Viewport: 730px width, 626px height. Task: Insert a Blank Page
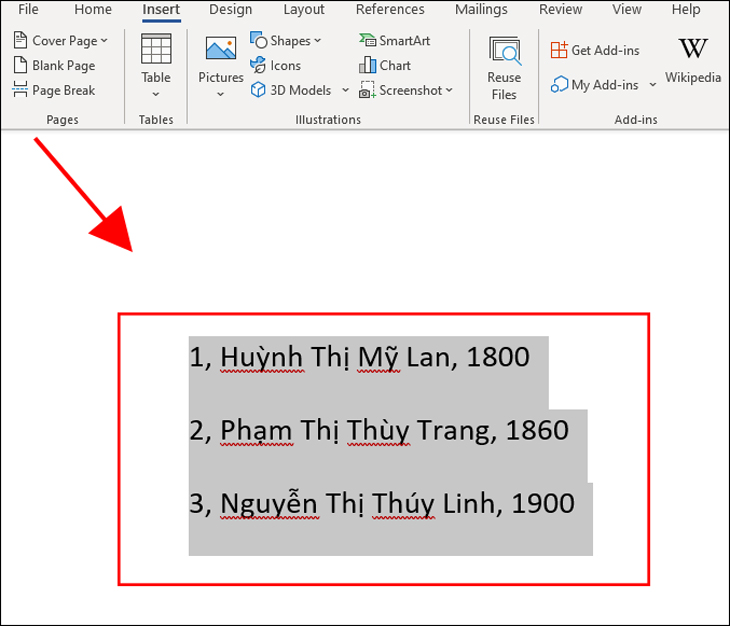[54, 66]
